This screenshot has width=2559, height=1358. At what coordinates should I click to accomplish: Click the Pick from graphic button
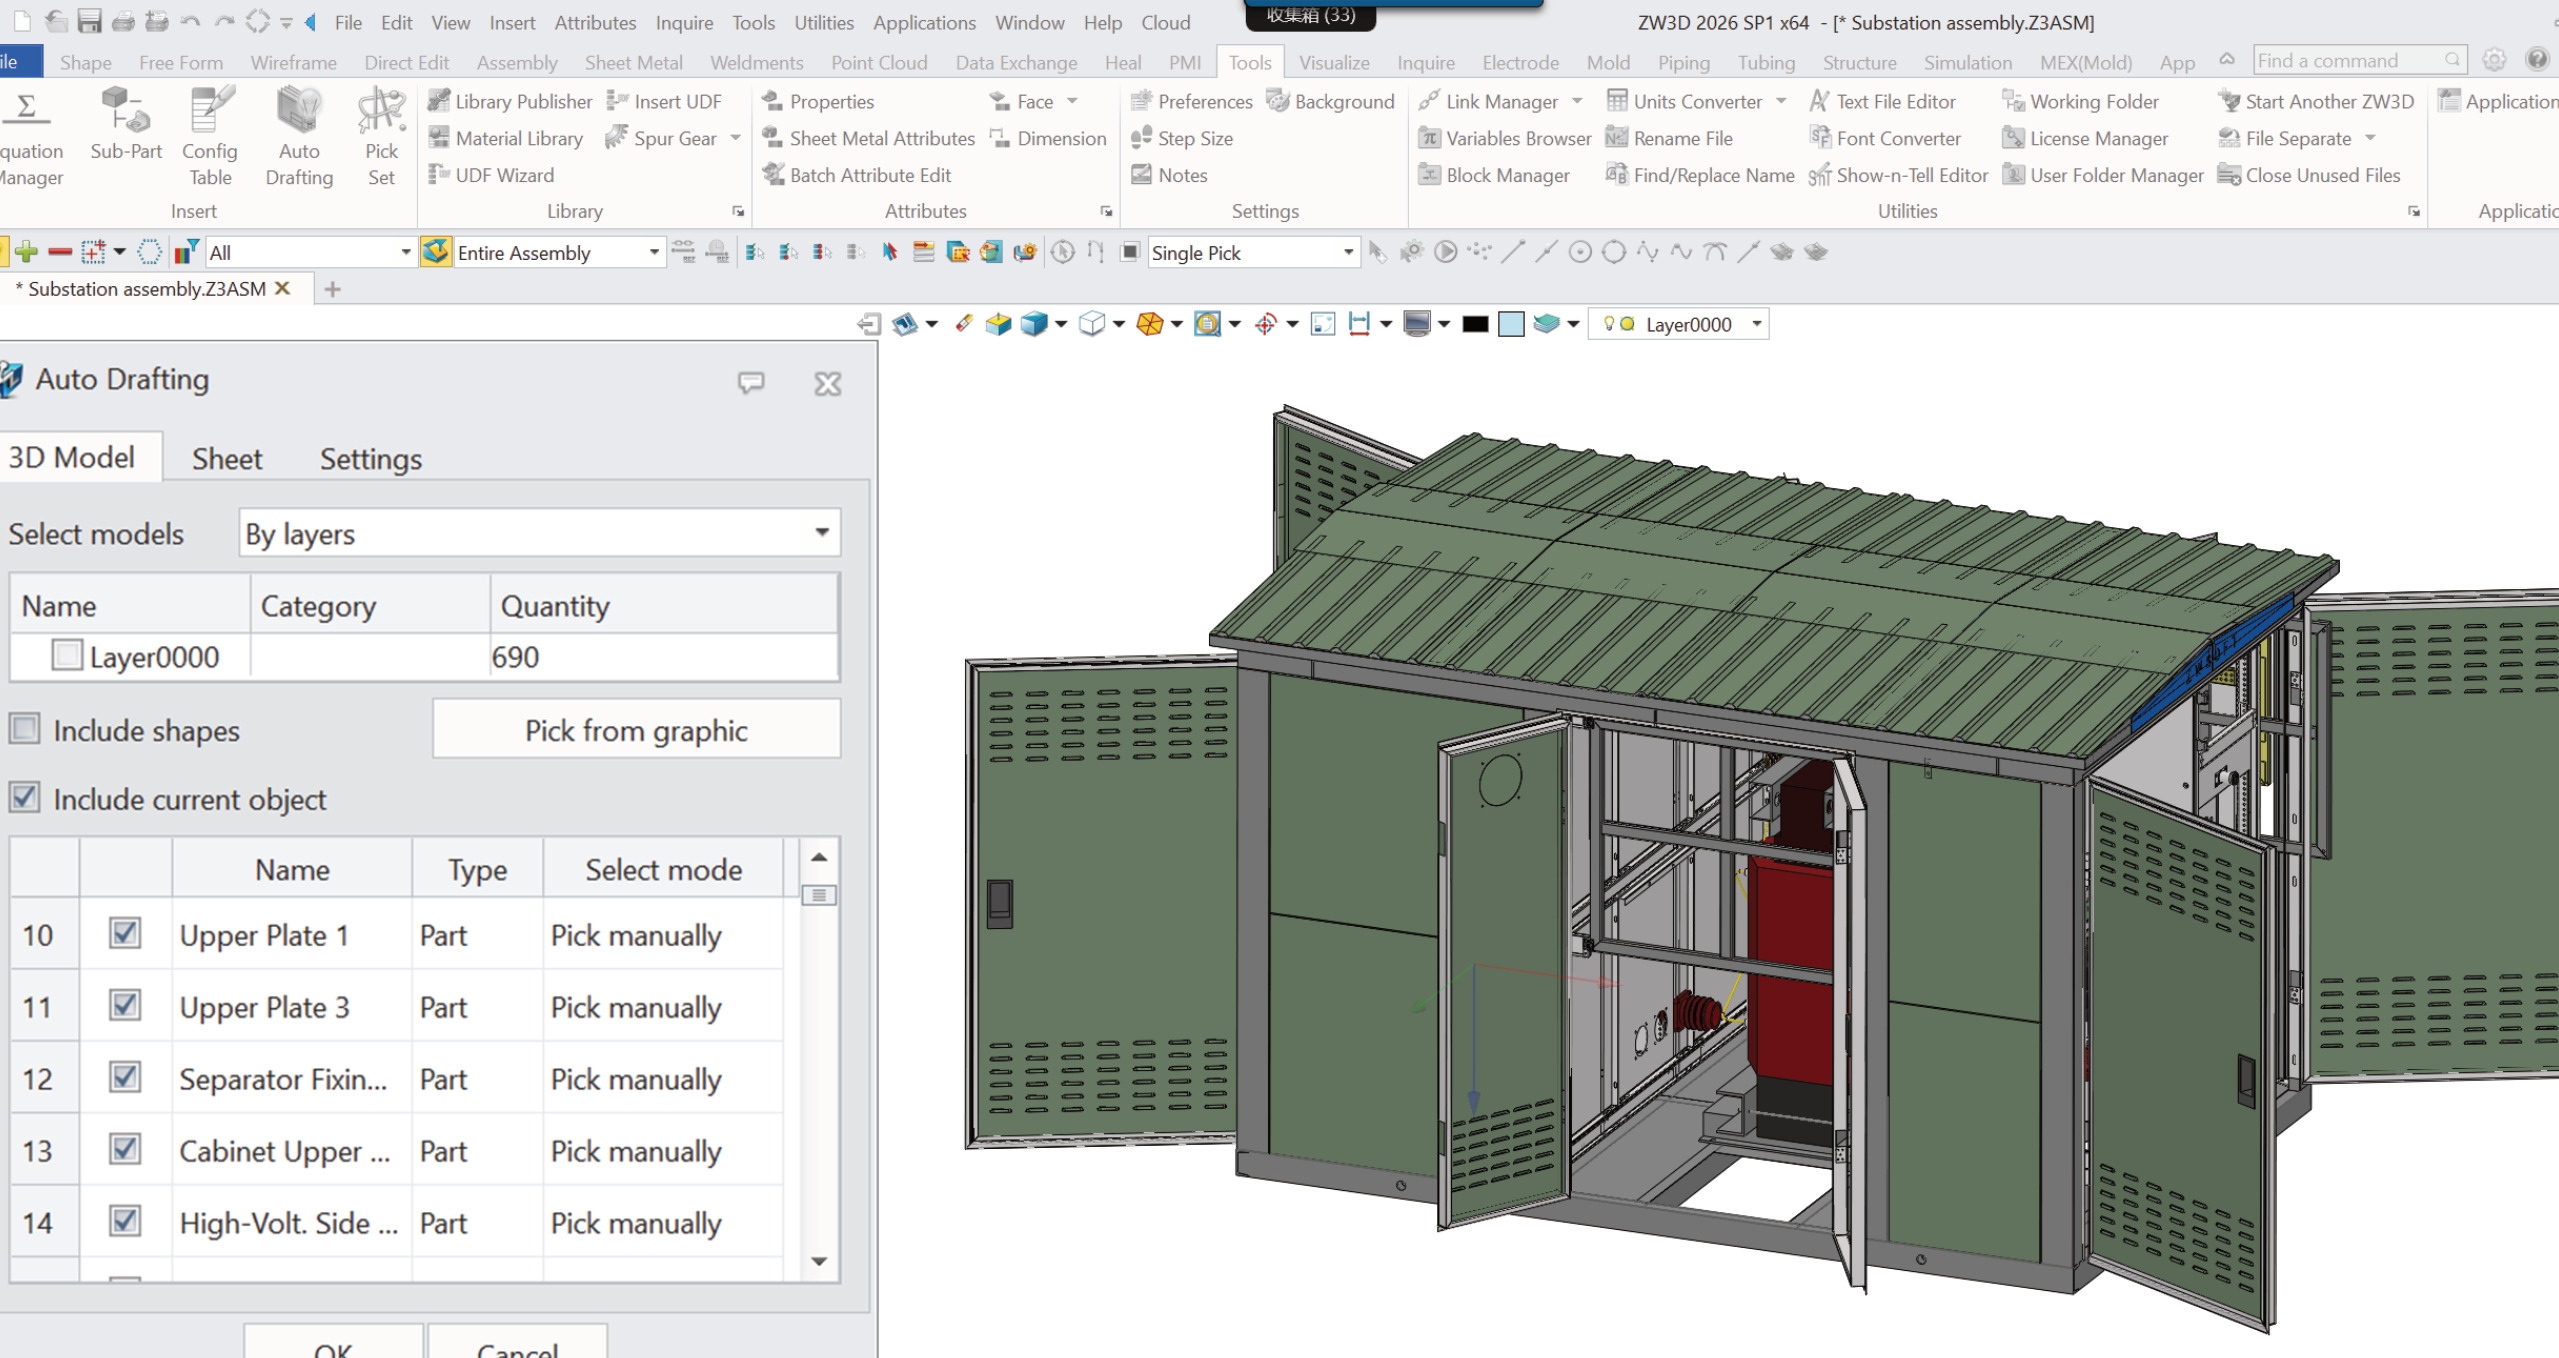click(x=636, y=730)
